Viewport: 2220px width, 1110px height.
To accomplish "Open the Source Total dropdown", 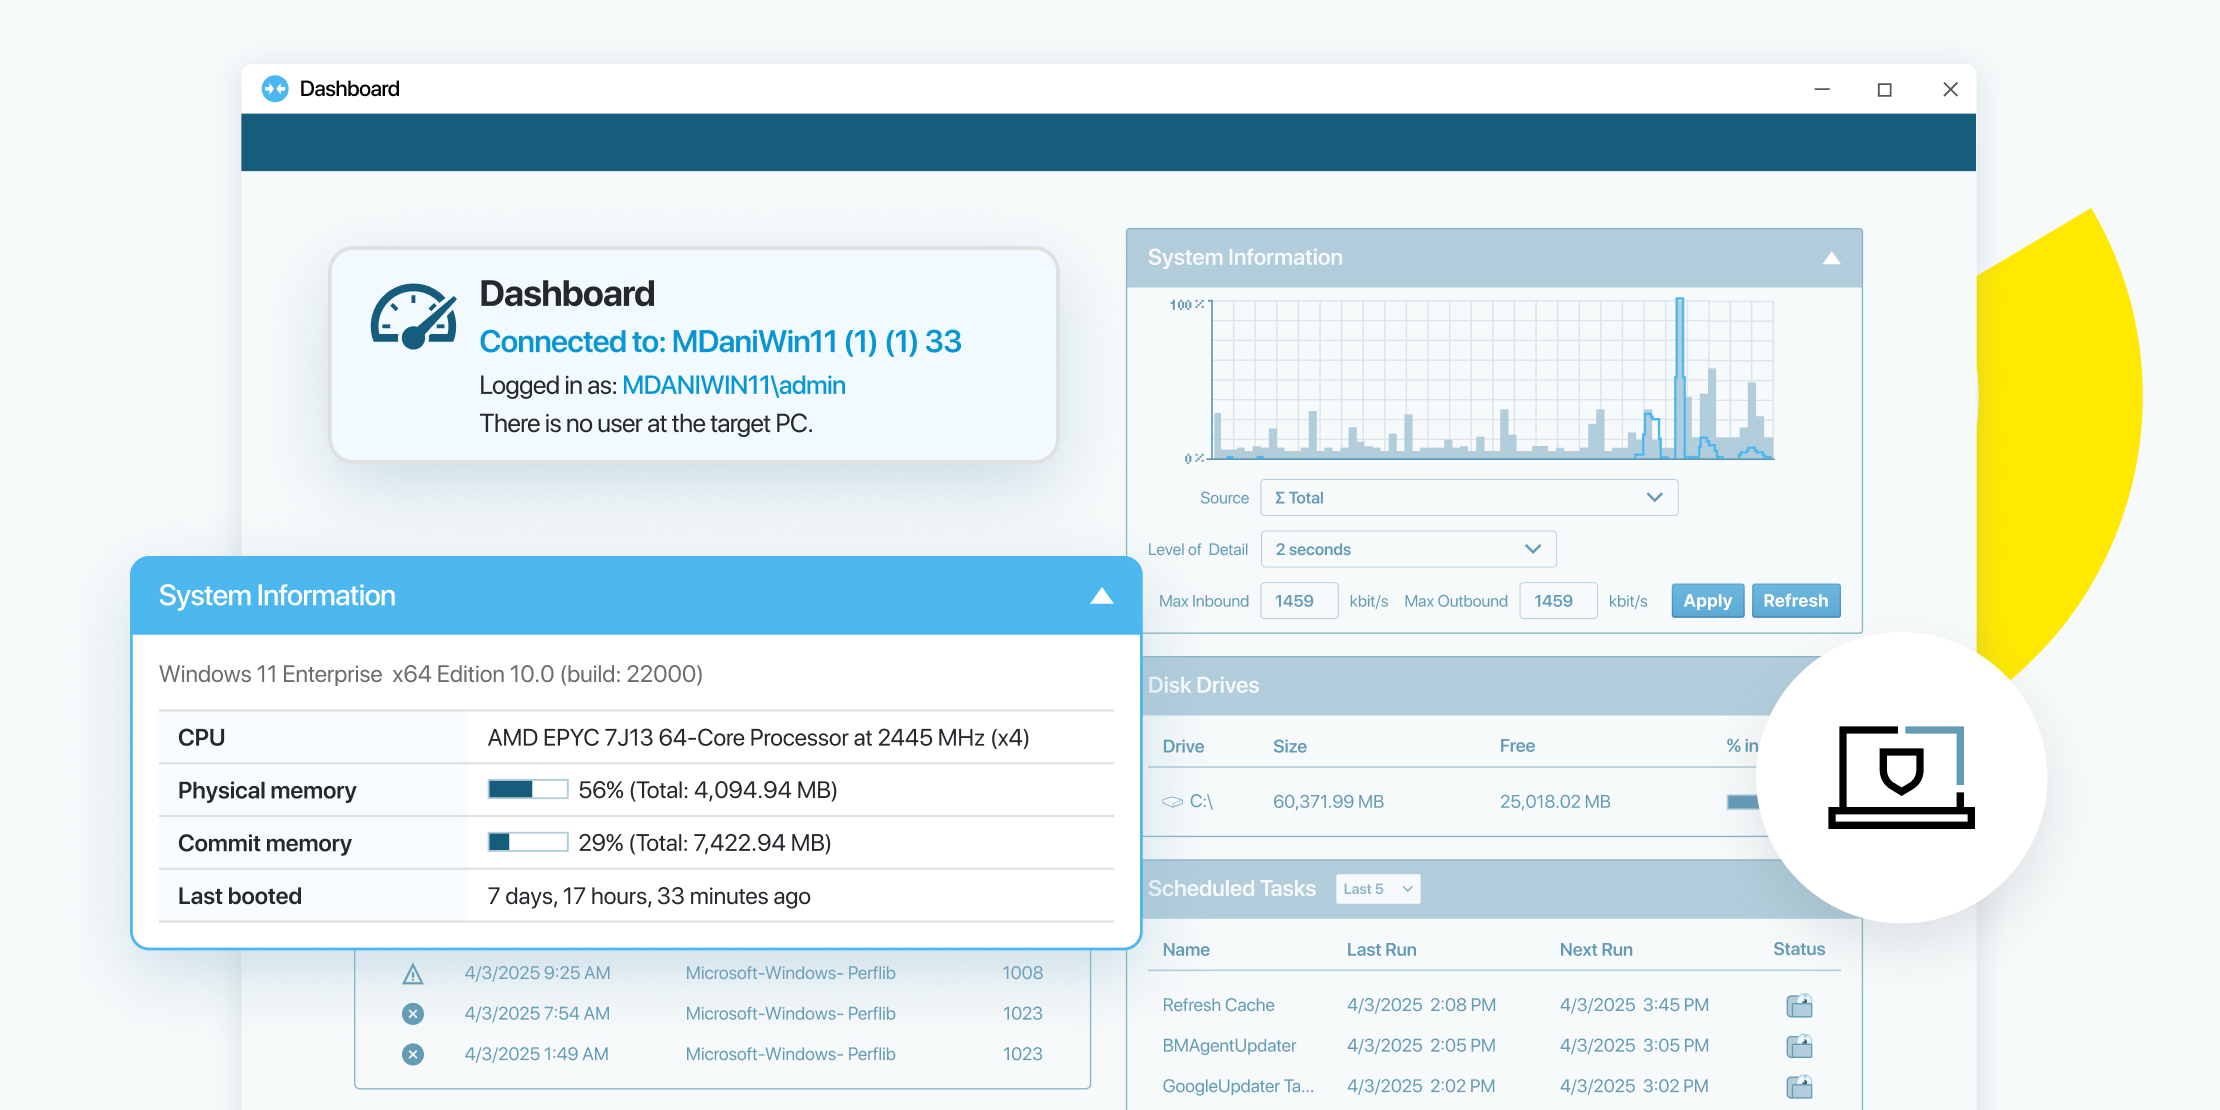I will coord(1468,498).
